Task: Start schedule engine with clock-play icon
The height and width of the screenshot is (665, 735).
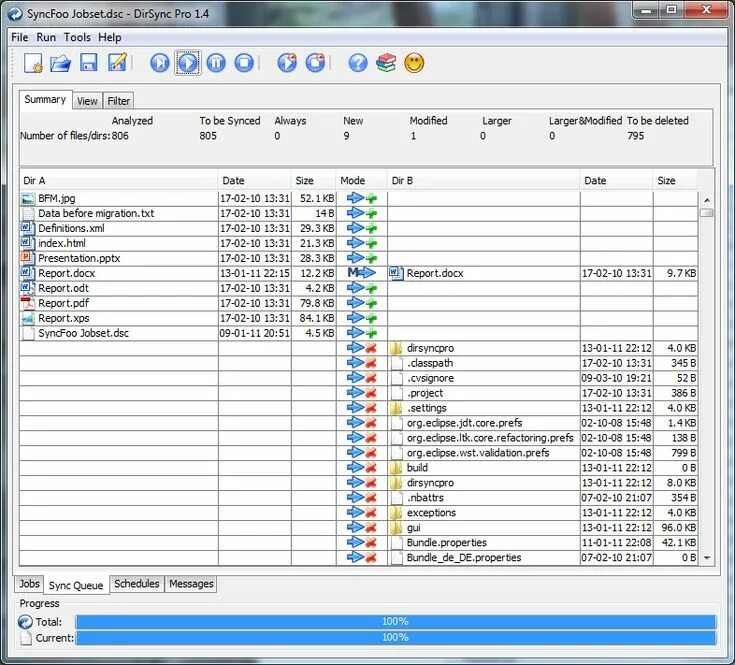Action: pos(287,63)
